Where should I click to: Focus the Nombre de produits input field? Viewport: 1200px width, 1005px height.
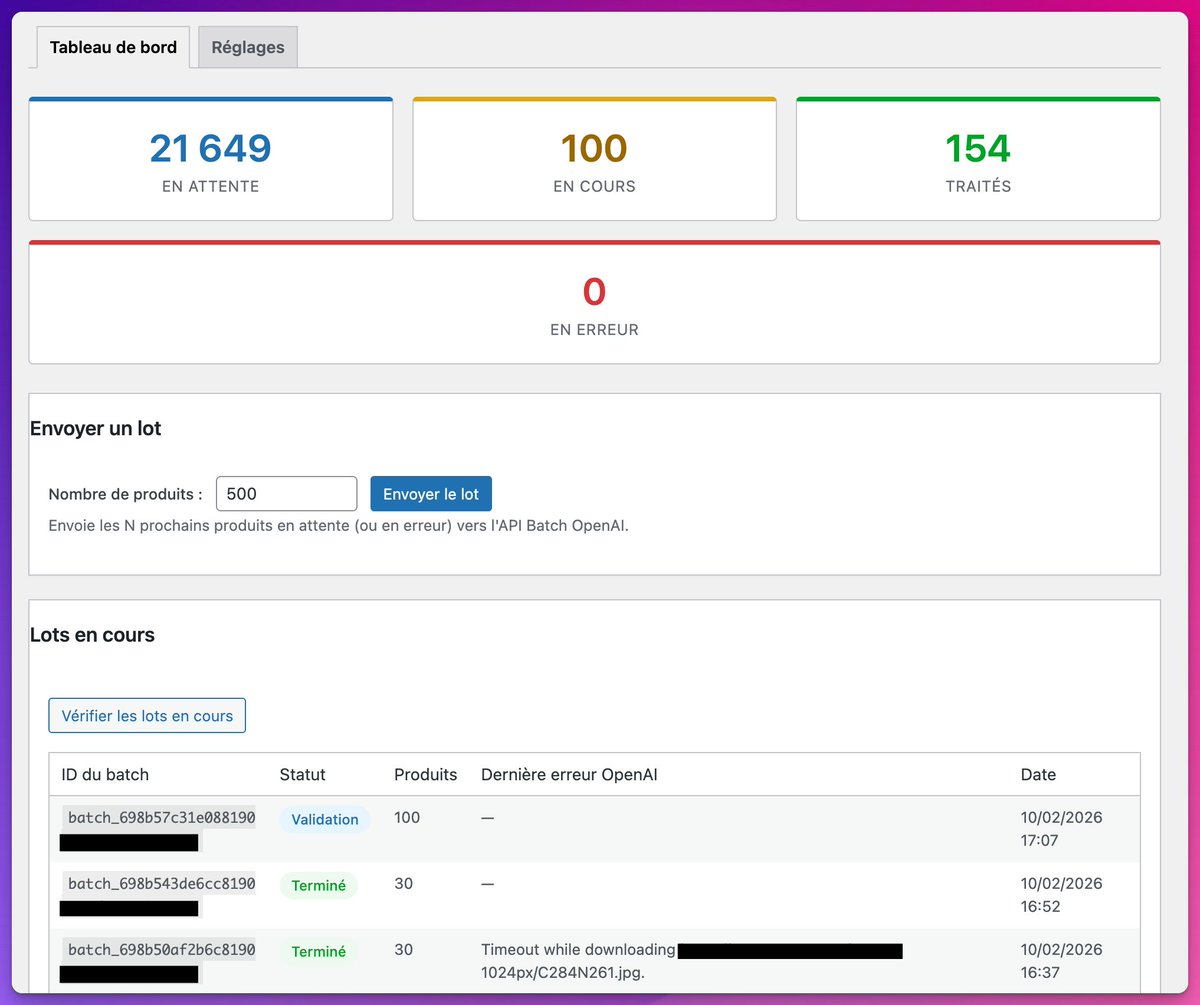click(x=286, y=494)
